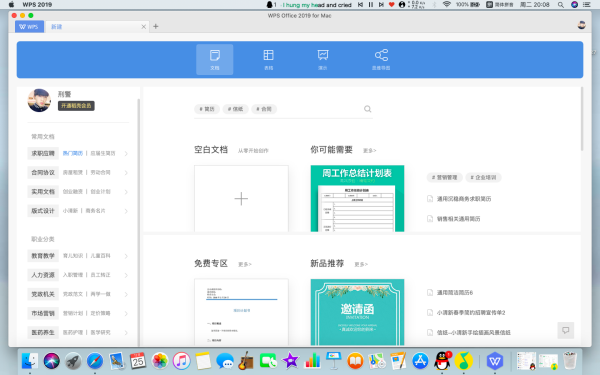Open GarageBand guitar icon in Dock

246,360
